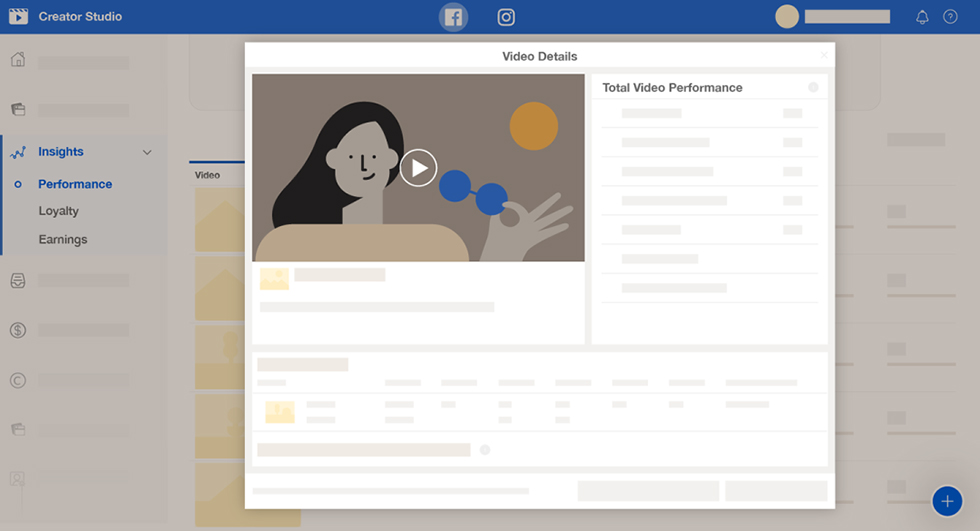Switch to the Facebook platform icon
Image resolution: width=980 pixels, height=531 pixels.
[x=453, y=17]
